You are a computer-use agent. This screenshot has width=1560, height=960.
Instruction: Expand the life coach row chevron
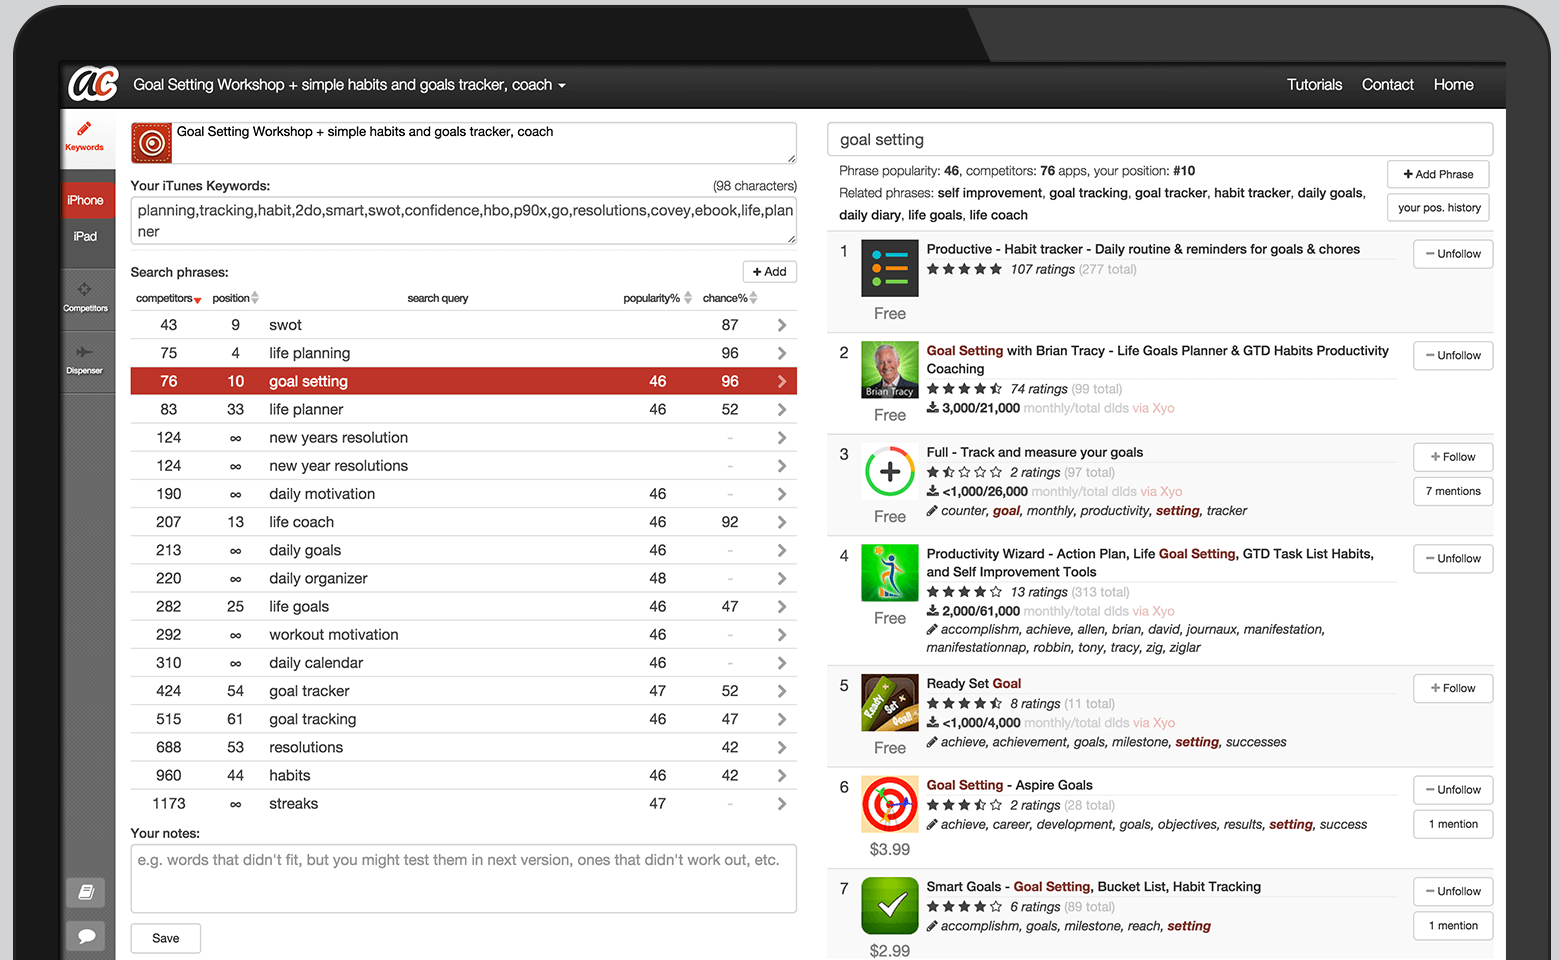(782, 522)
